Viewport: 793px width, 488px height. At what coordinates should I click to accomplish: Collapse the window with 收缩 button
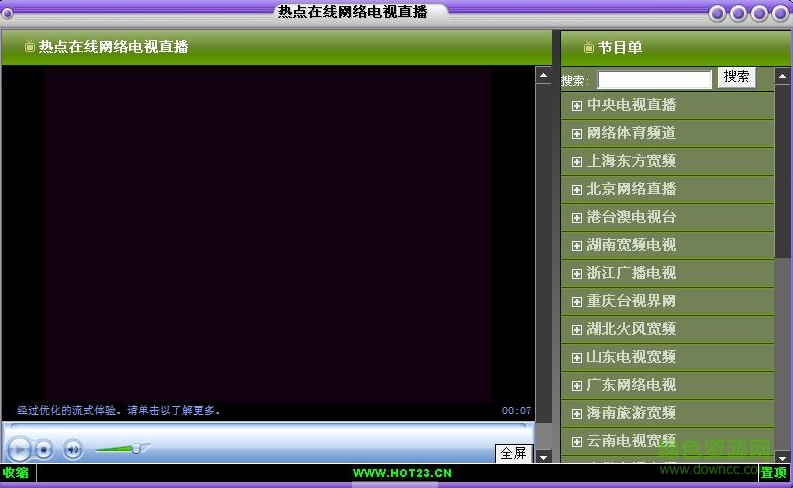click(16, 473)
